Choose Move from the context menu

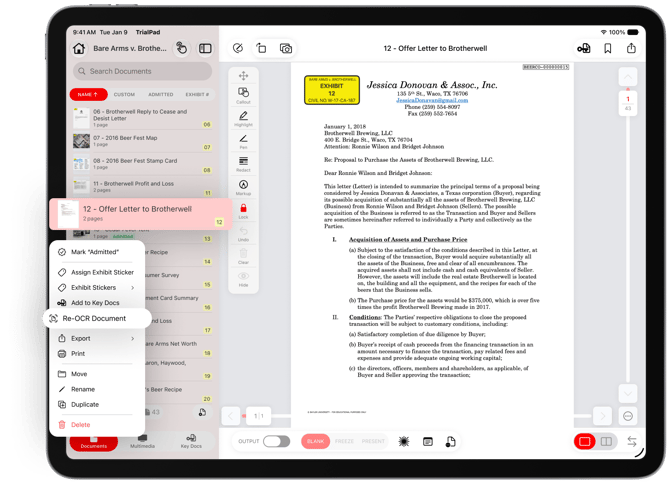pos(97,374)
